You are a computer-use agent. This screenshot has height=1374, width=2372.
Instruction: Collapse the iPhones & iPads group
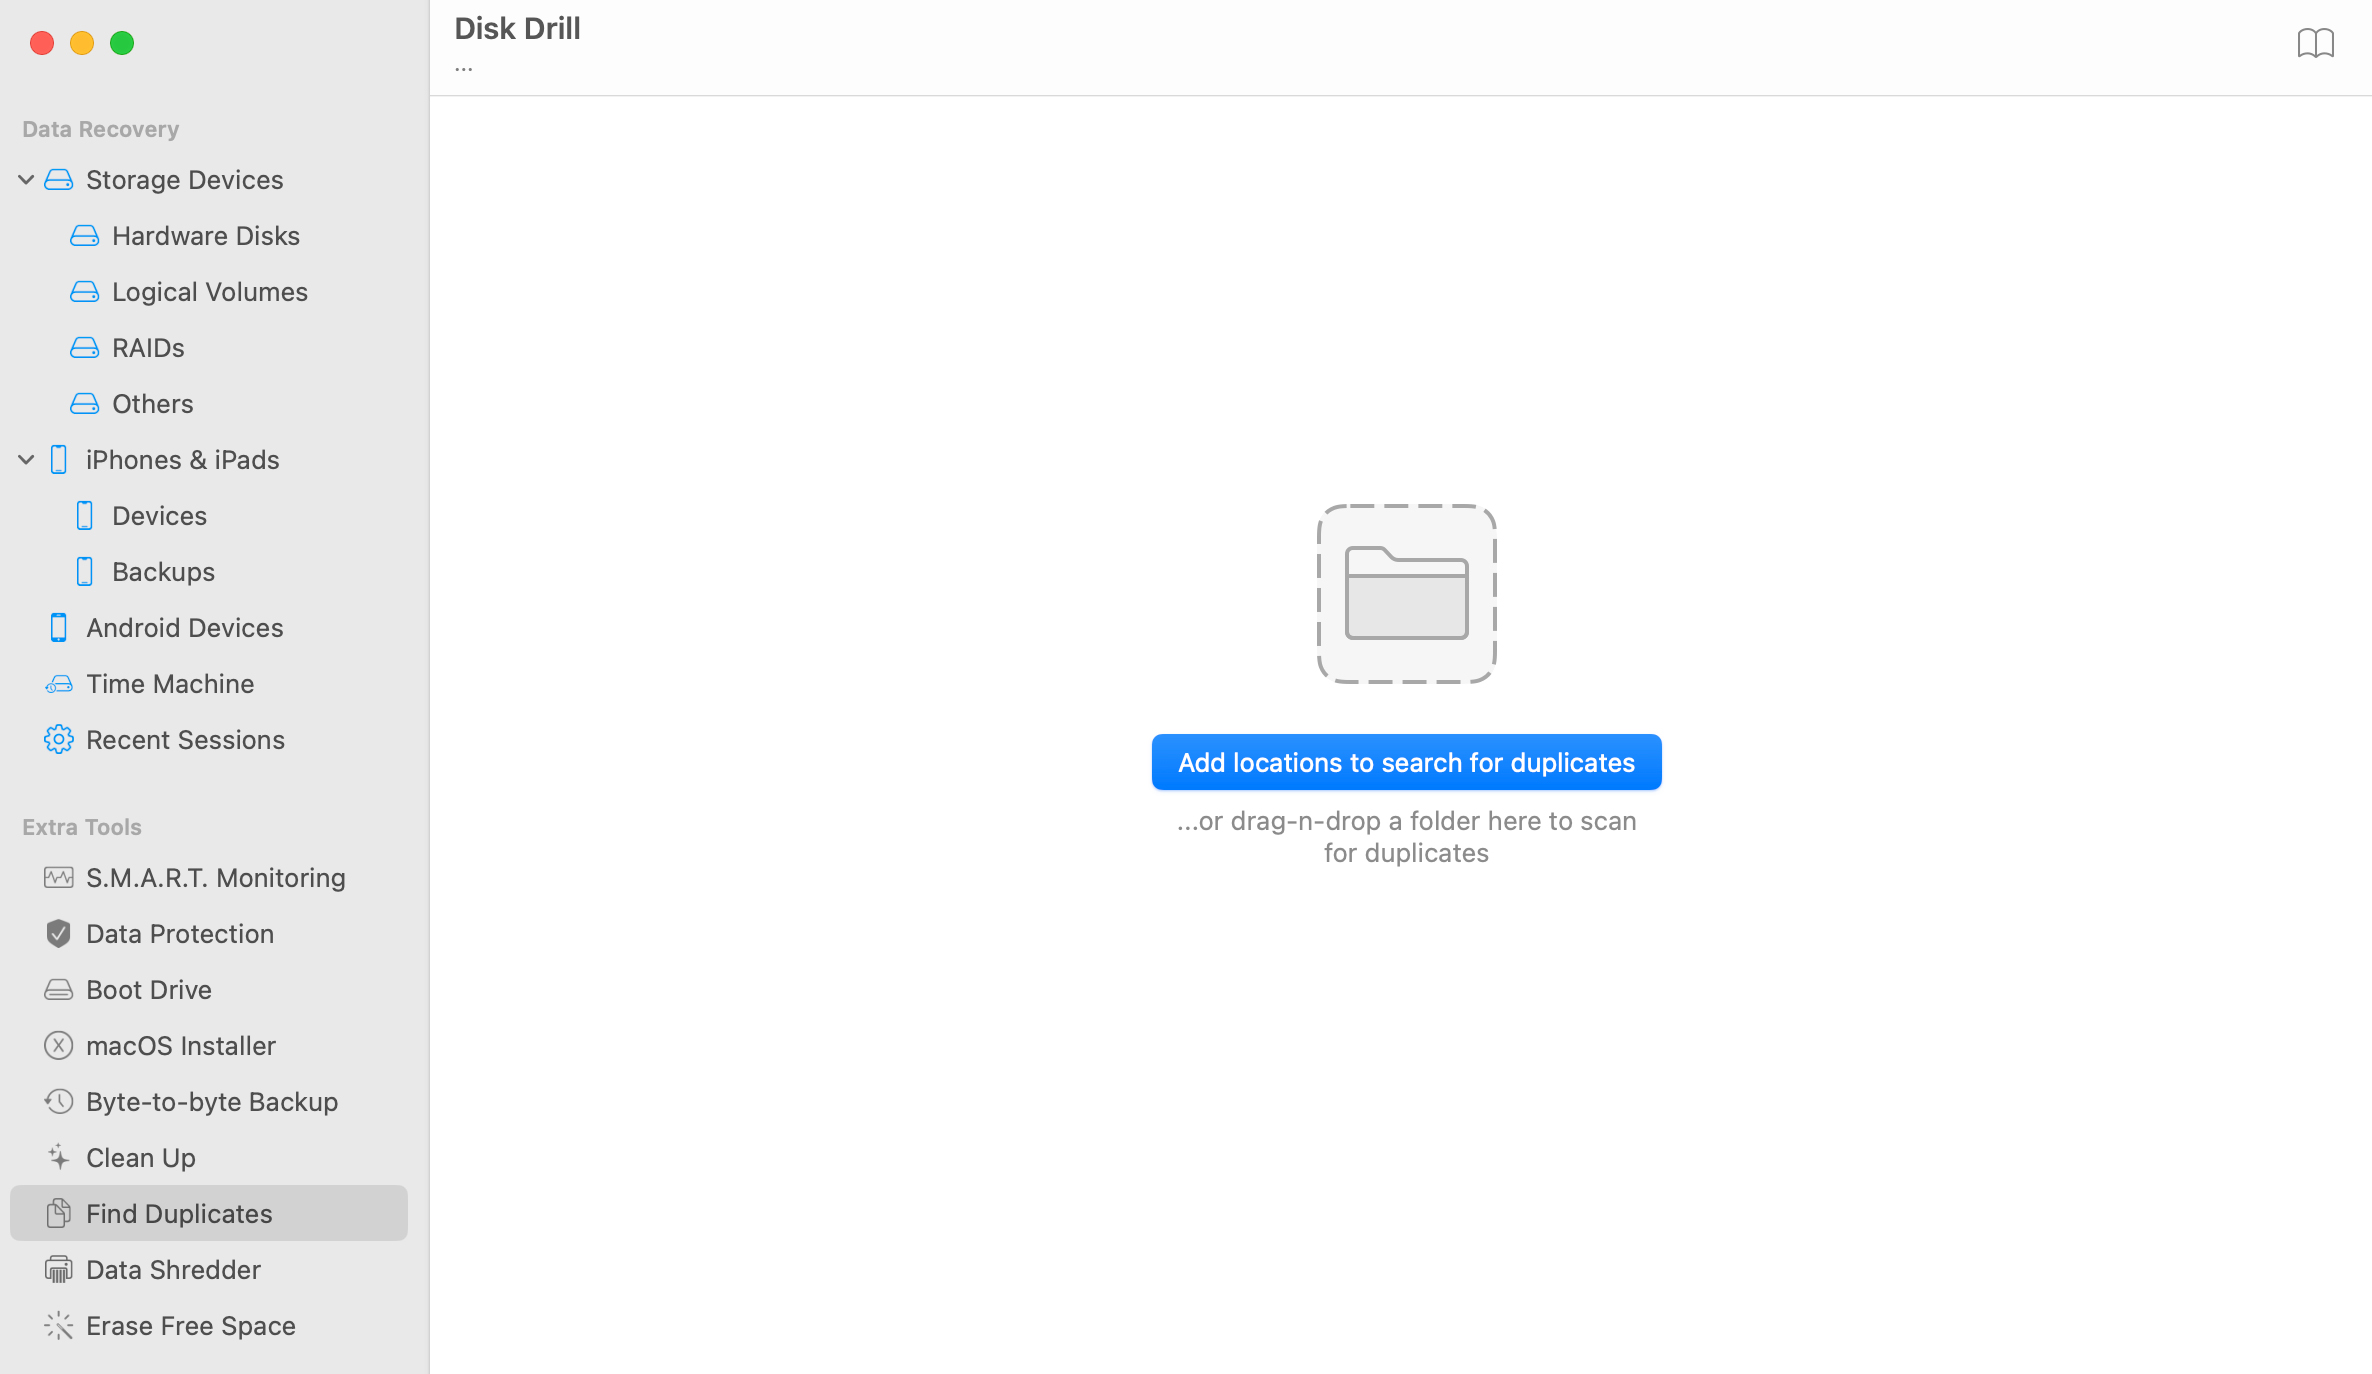pyautogui.click(x=26, y=460)
